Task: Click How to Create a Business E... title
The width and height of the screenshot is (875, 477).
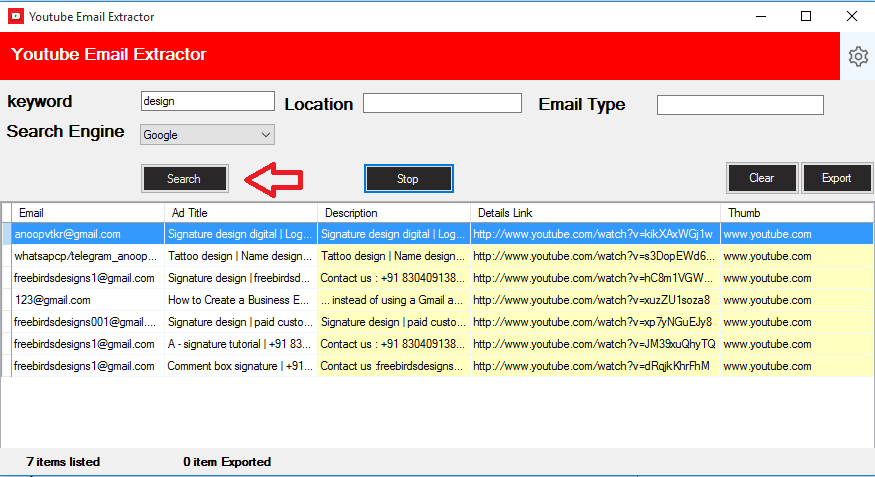Action: click(241, 300)
